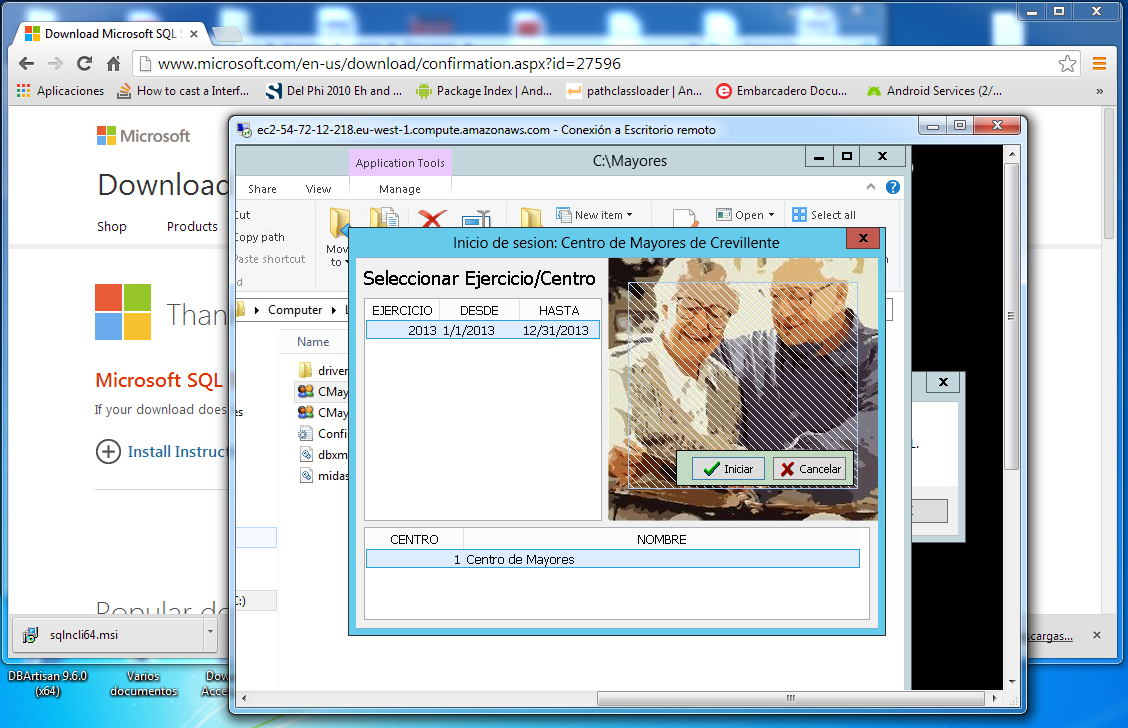
Task: Click the Chrome address bar URL
Action: pos(390,64)
